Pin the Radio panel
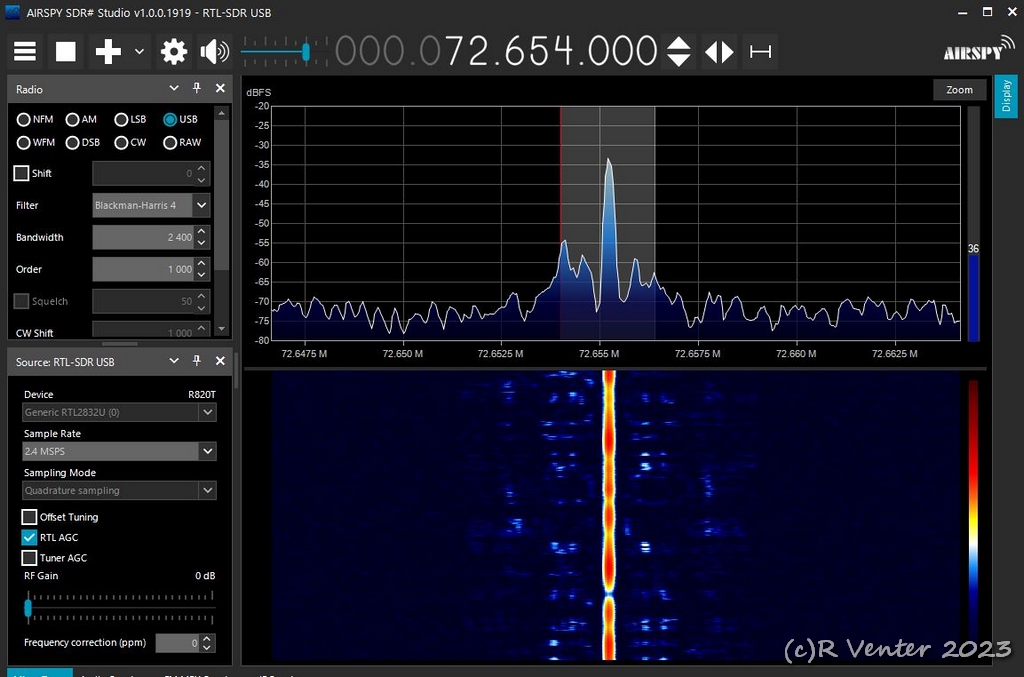Viewport: 1024px width, 677px height. pyautogui.click(x=197, y=89)
